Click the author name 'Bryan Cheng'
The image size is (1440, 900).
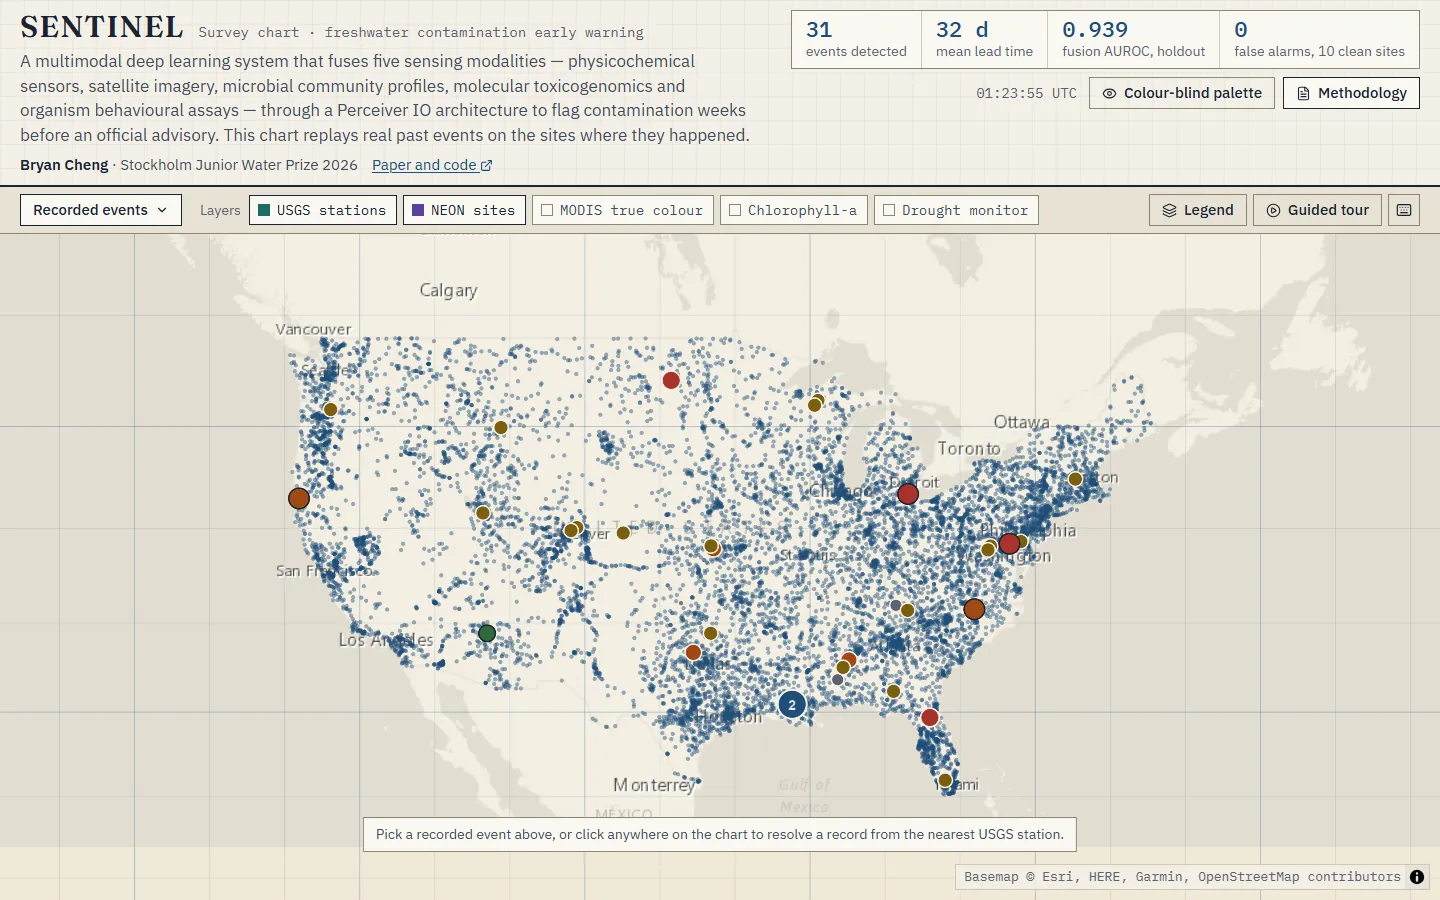click(x=64, y=165)
